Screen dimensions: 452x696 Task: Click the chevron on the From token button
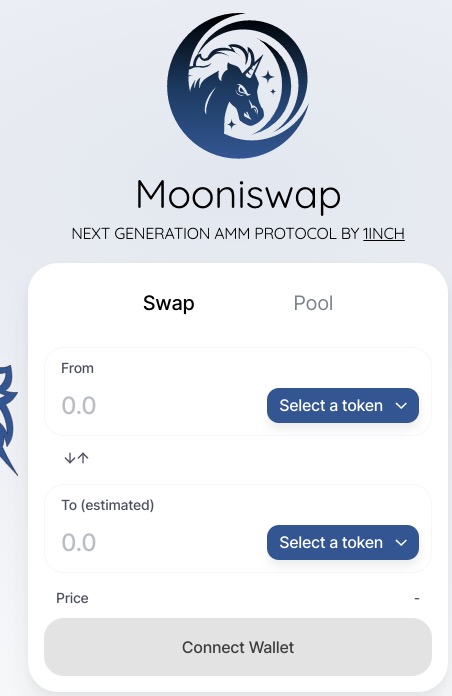[401, 406]
